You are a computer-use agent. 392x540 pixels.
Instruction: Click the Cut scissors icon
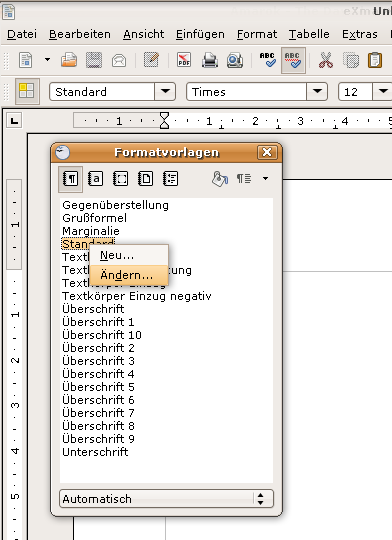(326, 60)
